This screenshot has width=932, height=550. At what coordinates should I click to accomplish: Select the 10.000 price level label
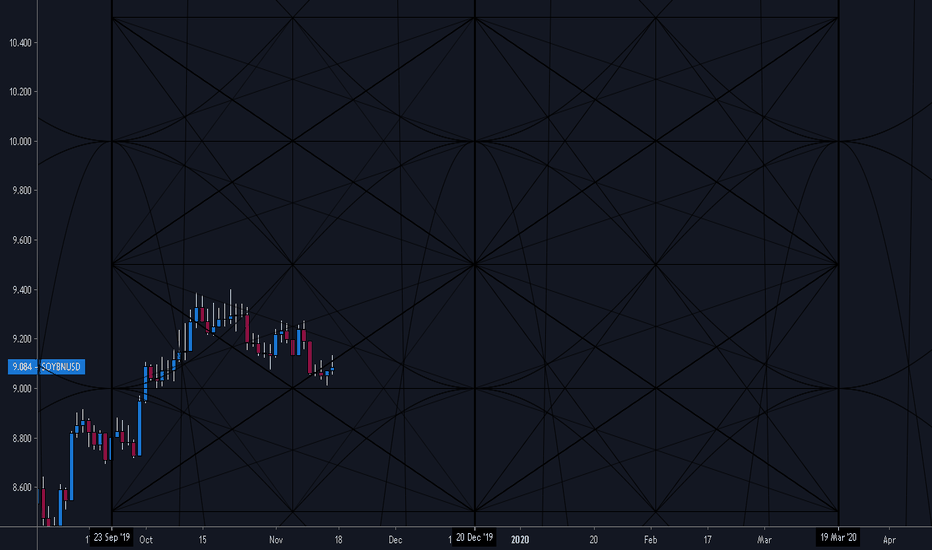[x=20, y=142]
